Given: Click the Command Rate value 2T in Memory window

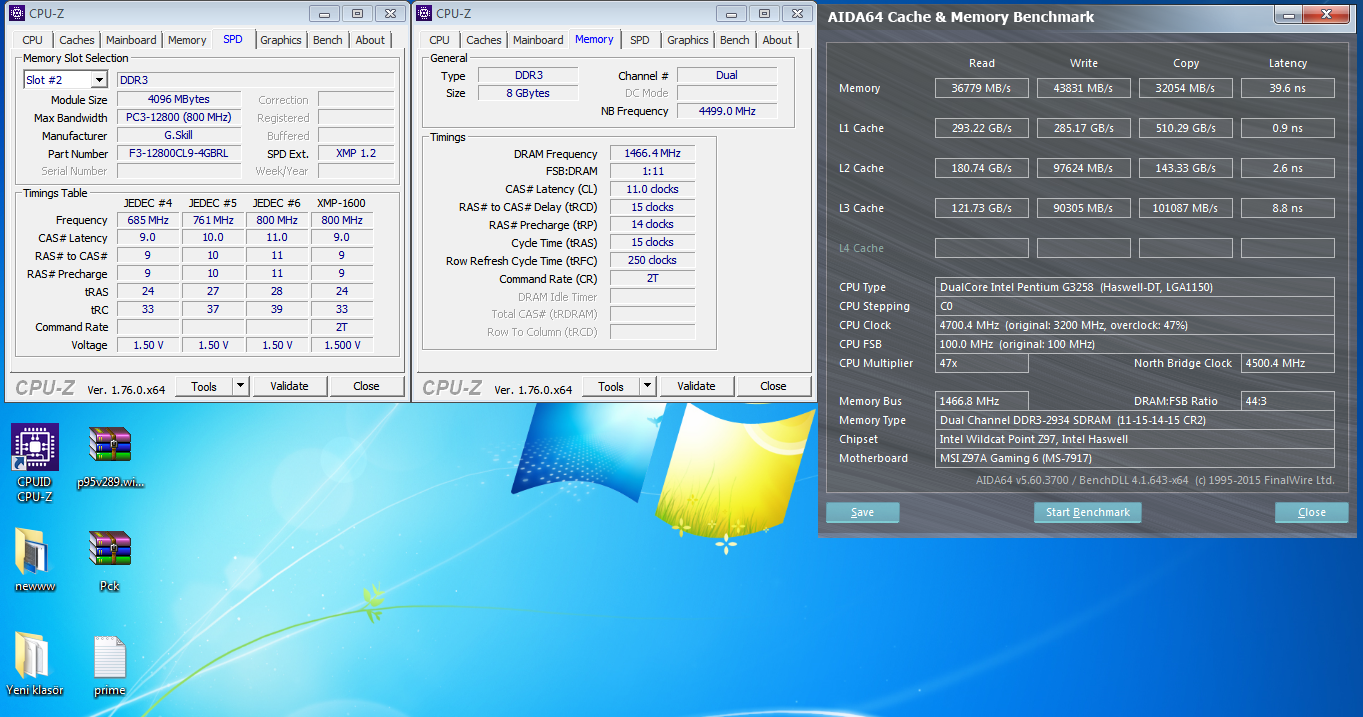Looking at the screenshot, I should pyautogui.click(x=652, y=278).
